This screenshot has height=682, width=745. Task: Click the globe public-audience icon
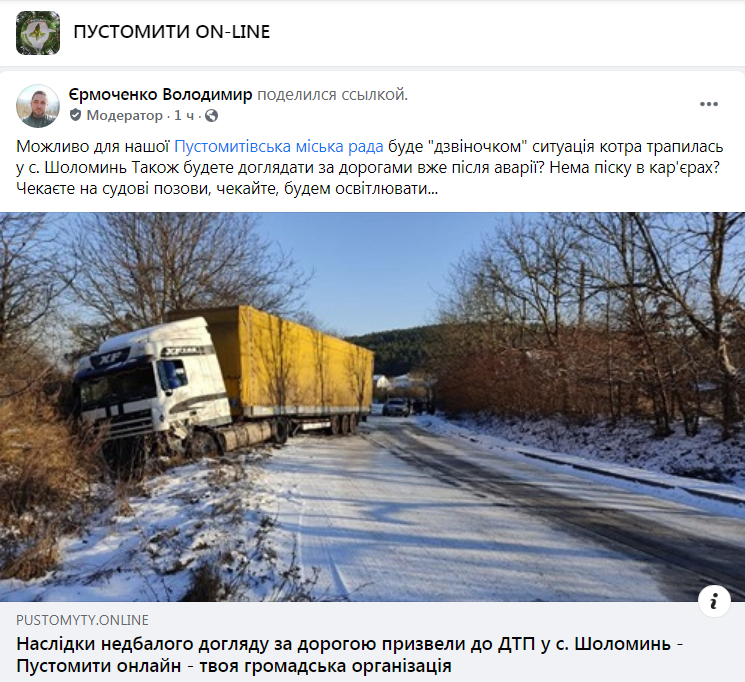[211, 115]
